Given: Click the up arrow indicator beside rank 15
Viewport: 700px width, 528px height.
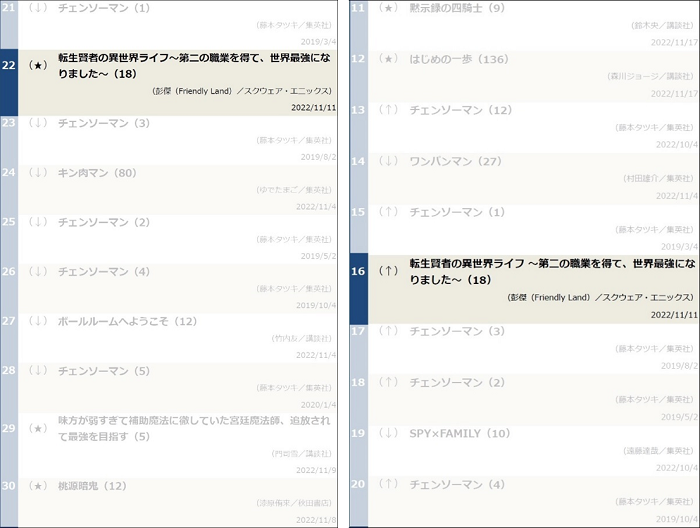Looking at the screenshot, I should point(388,212).
